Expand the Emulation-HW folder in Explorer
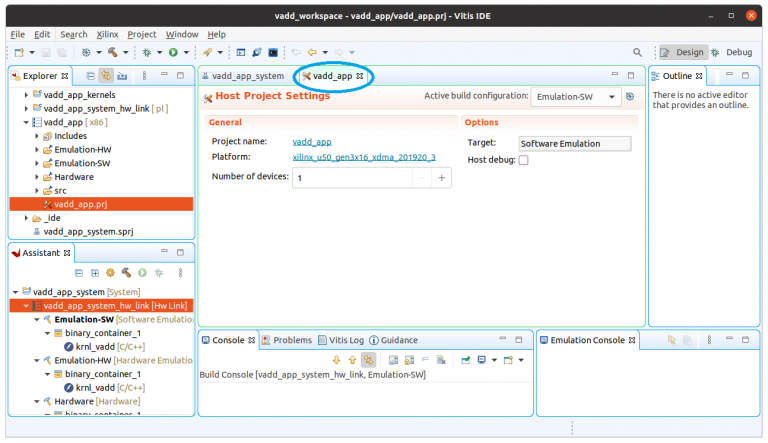Viewport: 768px width, 443px height. pyautogui.click(x=37, y=149)
